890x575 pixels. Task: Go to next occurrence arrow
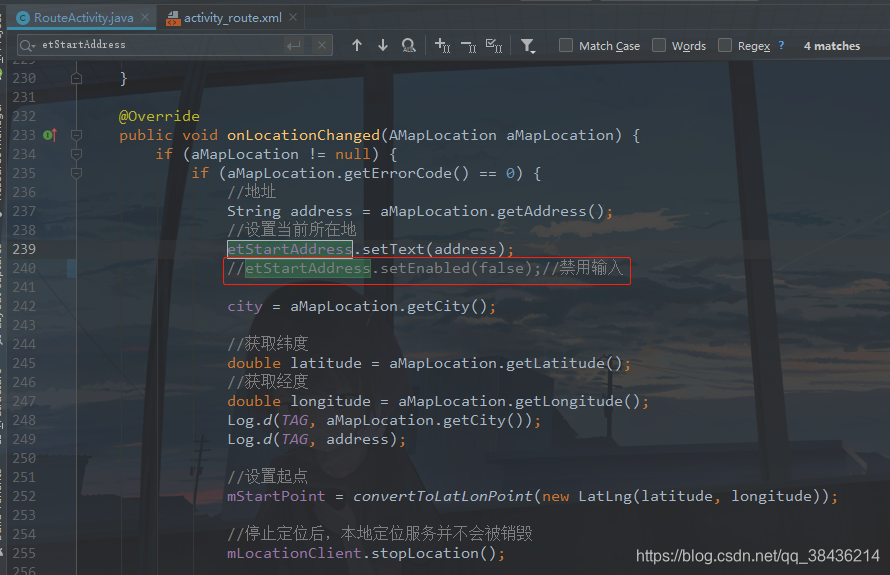tap(383, 45)
